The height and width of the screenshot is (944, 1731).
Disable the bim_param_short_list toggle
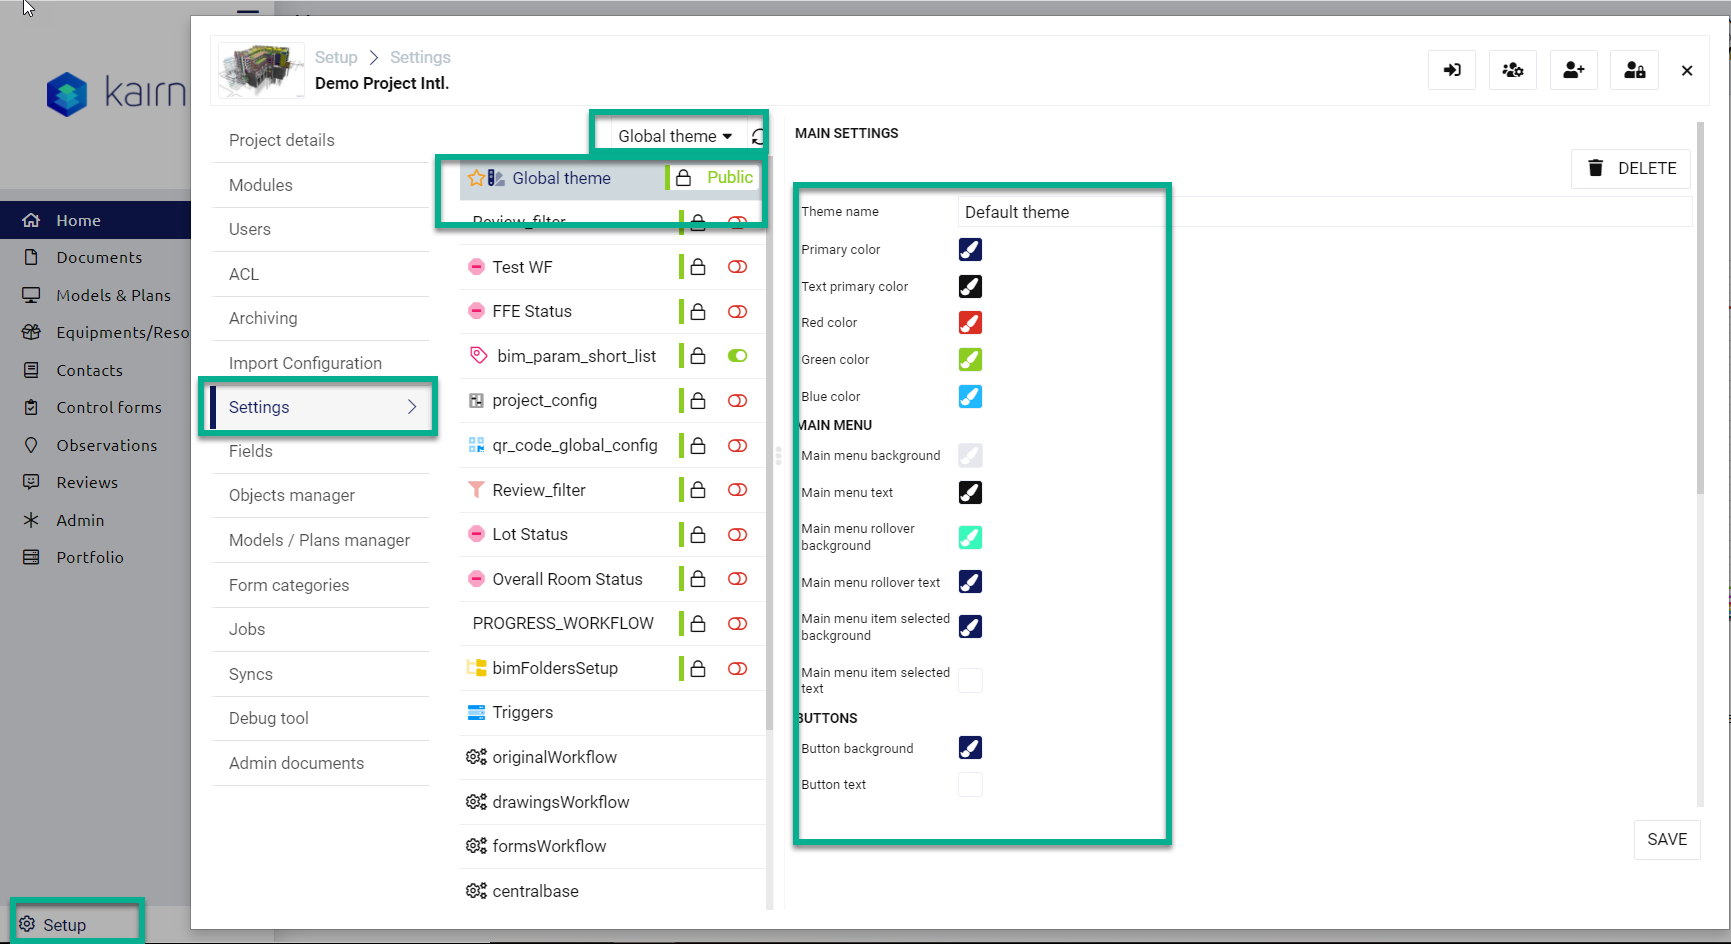coord(737,356)
